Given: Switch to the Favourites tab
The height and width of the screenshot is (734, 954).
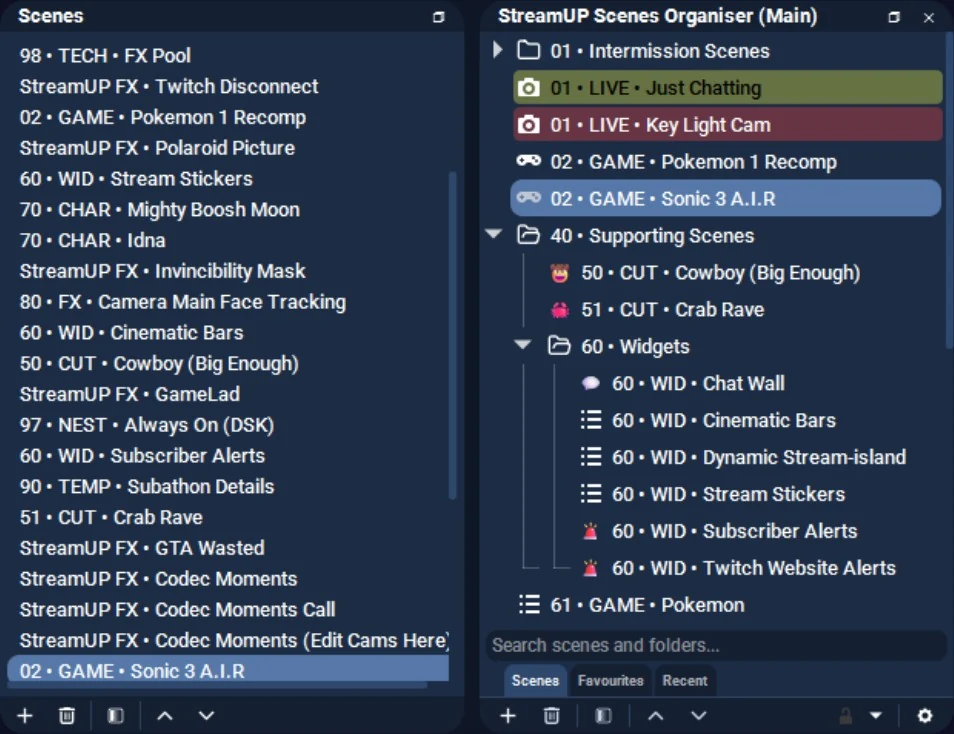Looking at the screenshot, I should click(x=610, y=680).
